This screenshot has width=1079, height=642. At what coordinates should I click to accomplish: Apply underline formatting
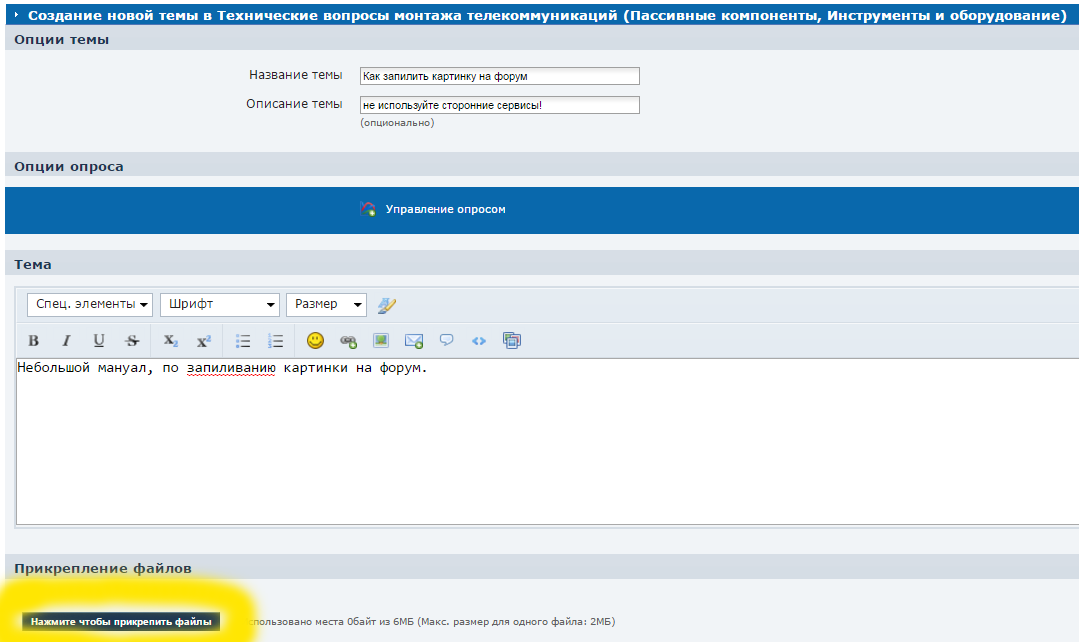[99, 341]
